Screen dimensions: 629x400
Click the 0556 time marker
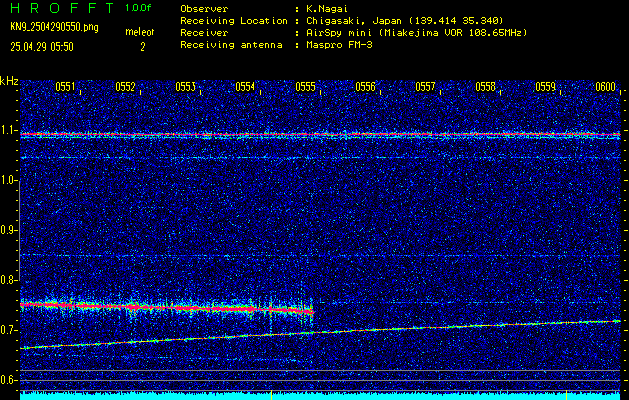(365, 87)
